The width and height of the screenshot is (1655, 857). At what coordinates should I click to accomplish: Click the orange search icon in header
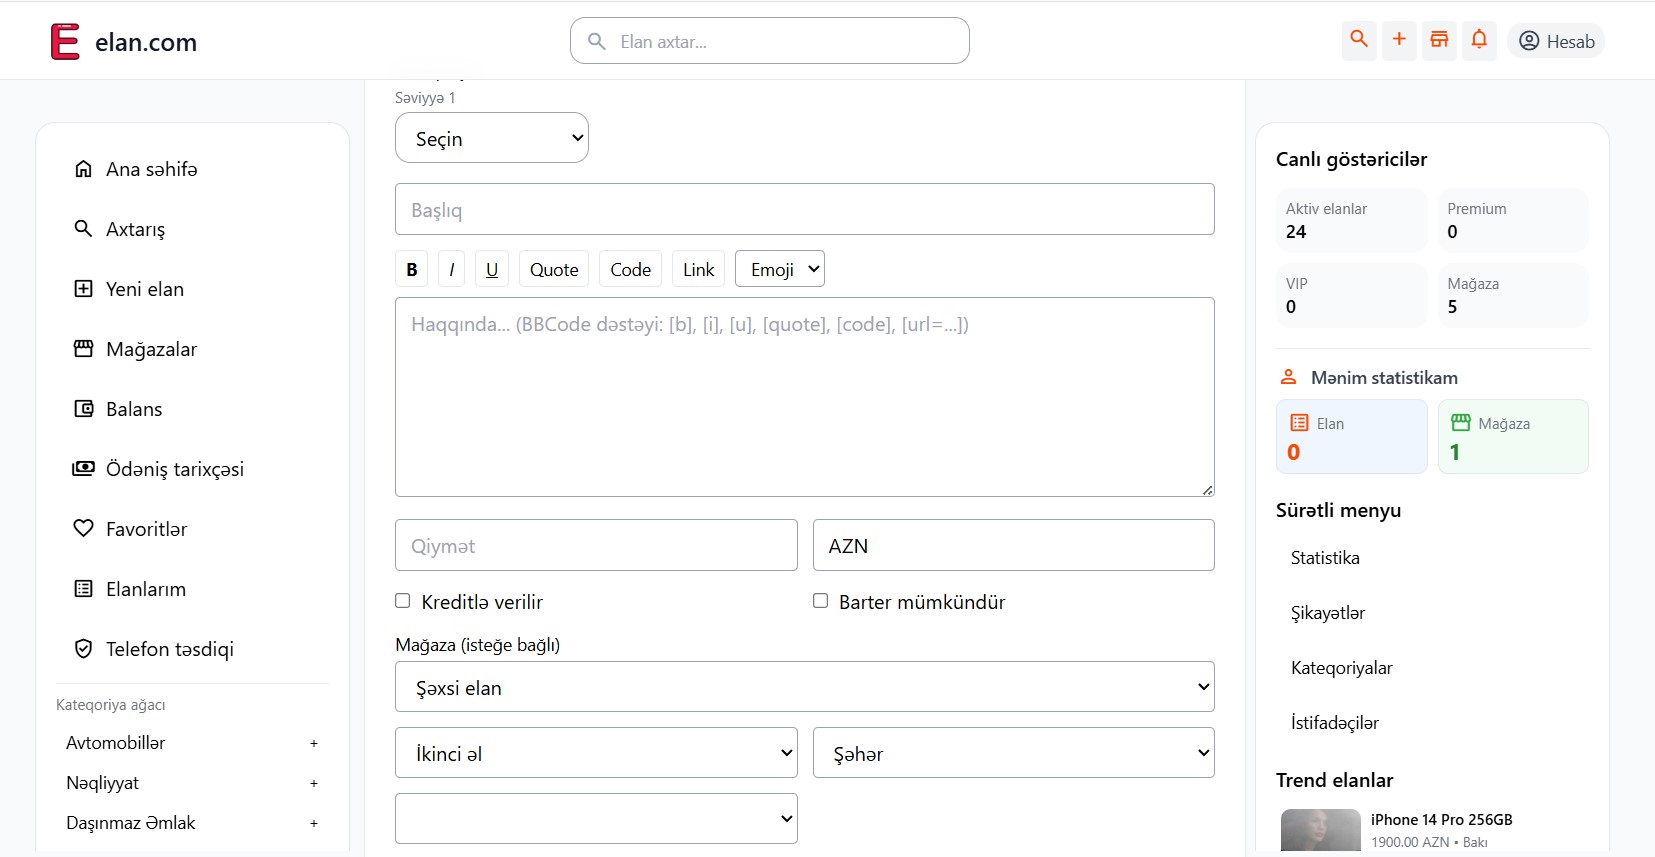coord(1359,40)
